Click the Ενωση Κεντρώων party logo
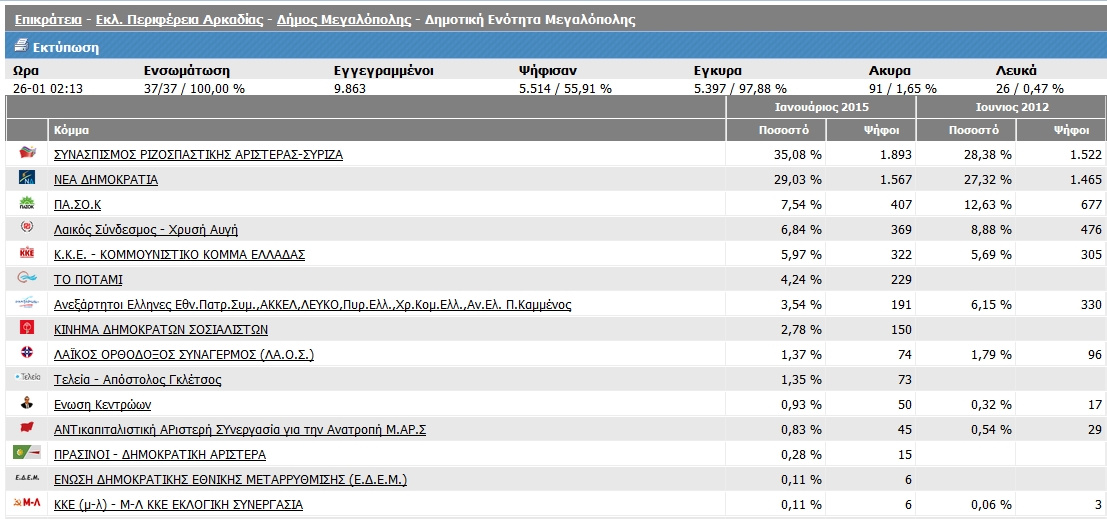 (x=27, y=404)
